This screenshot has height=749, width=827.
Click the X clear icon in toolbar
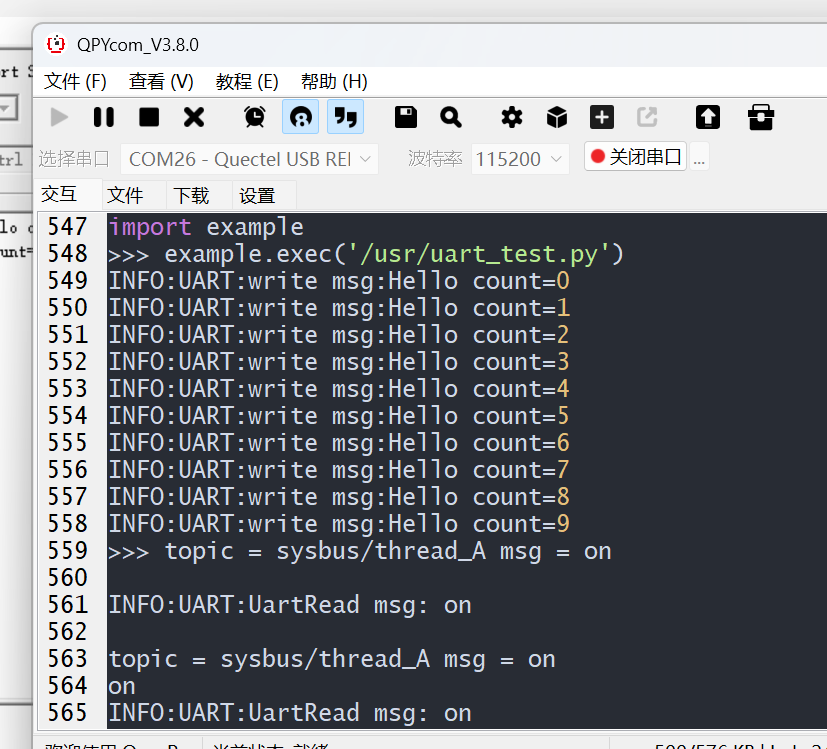(x=194, y=117)
